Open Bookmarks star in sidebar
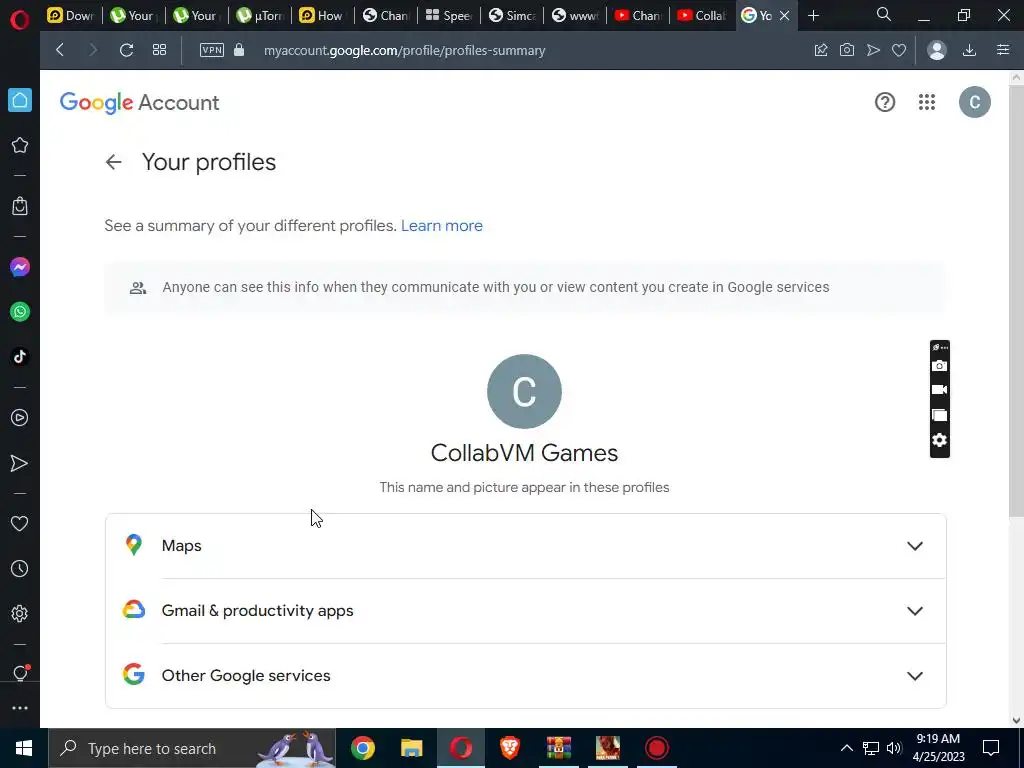 coord(20,145)
